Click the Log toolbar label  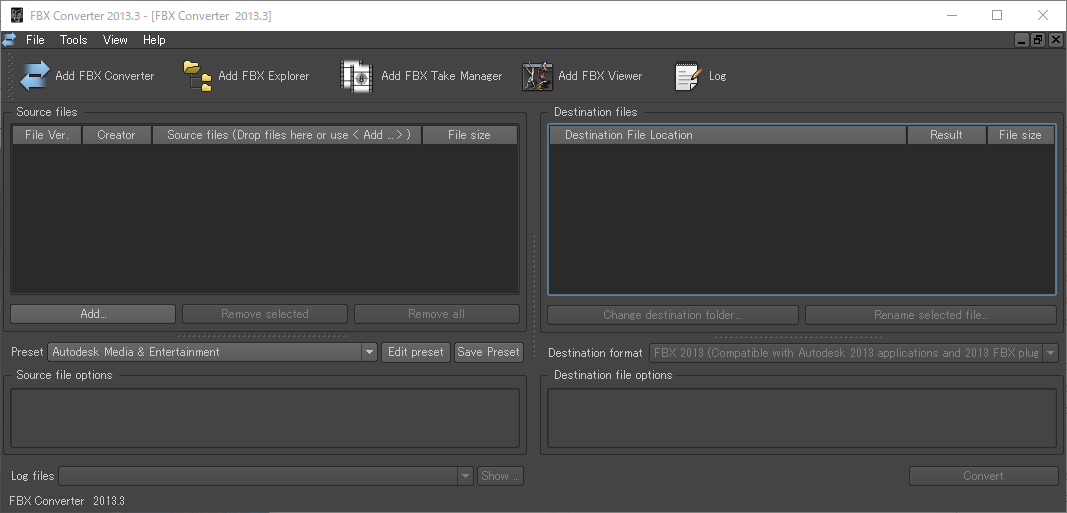tap(717, 76)
